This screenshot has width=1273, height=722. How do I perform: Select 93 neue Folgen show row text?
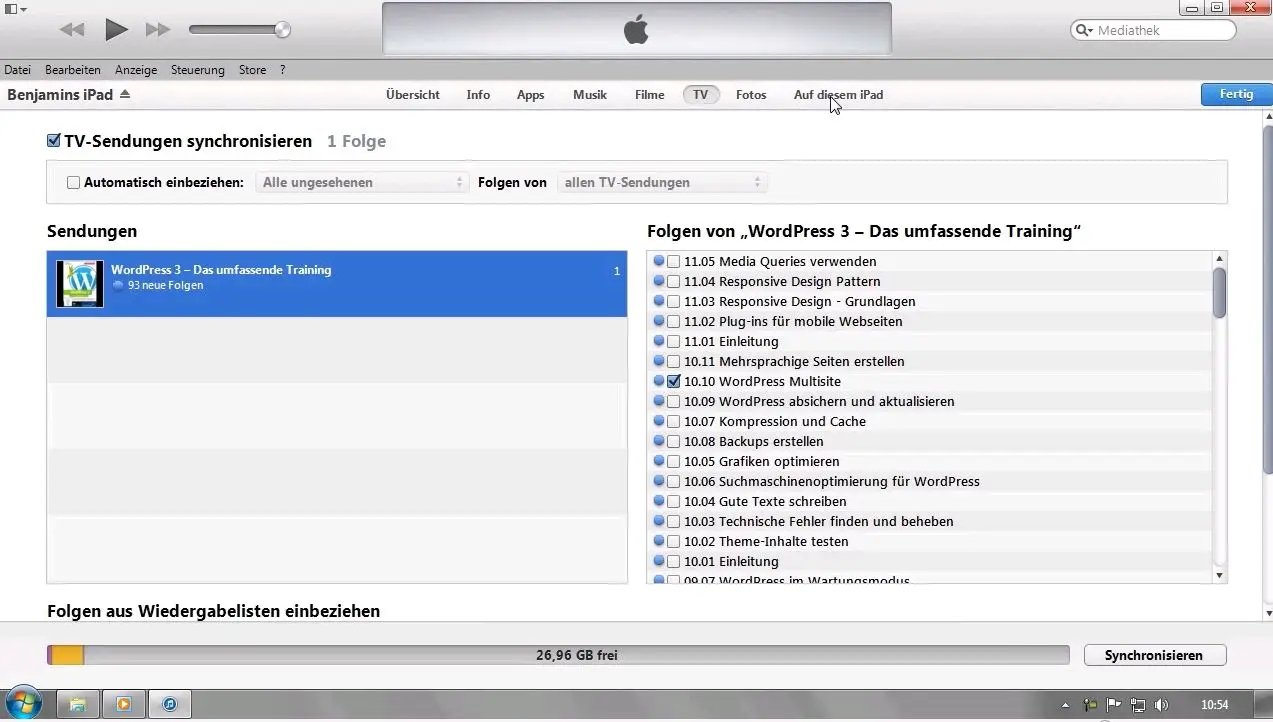point(165,286)
